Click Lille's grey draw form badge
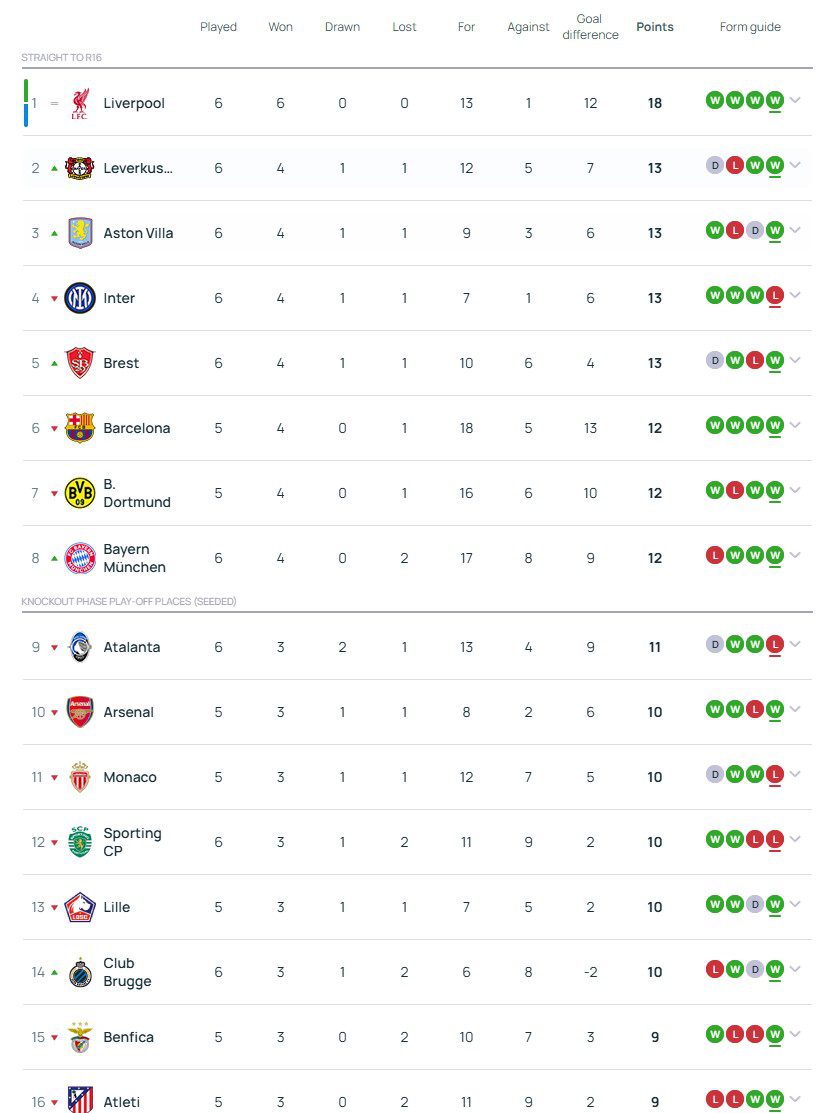Image resolution: width=832 pixels, height=1113 pixels. pos(754,904)
